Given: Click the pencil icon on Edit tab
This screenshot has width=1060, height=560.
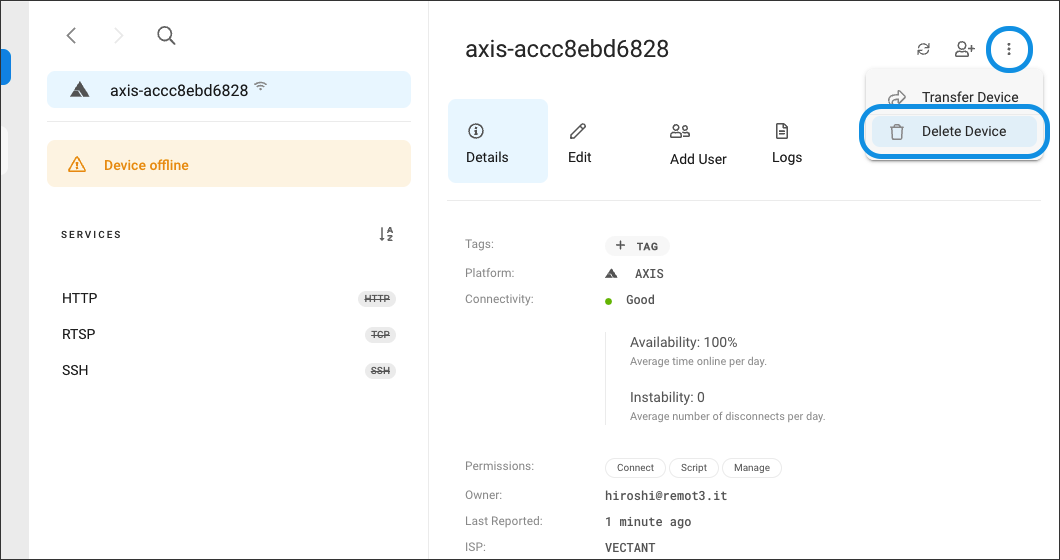Looking at the screenshot, I should point(578,131).
